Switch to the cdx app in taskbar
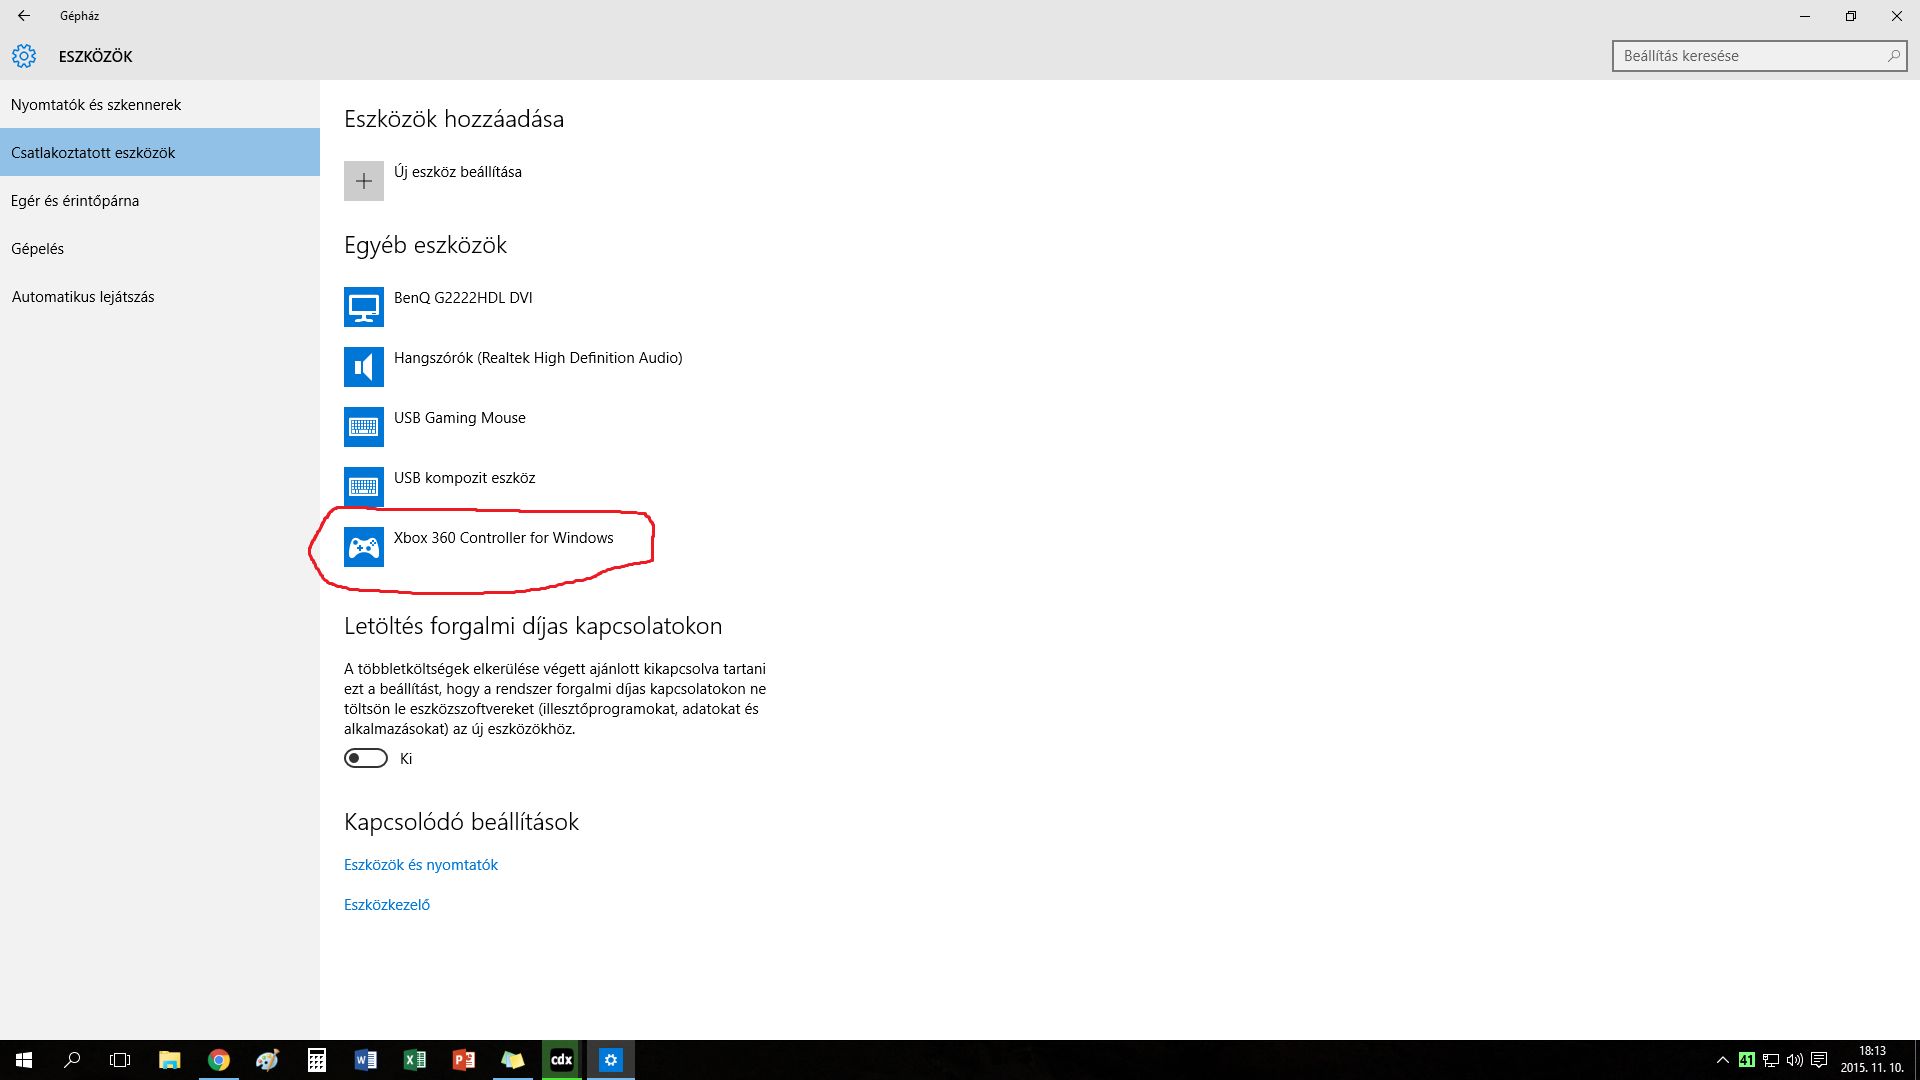 562,1060
